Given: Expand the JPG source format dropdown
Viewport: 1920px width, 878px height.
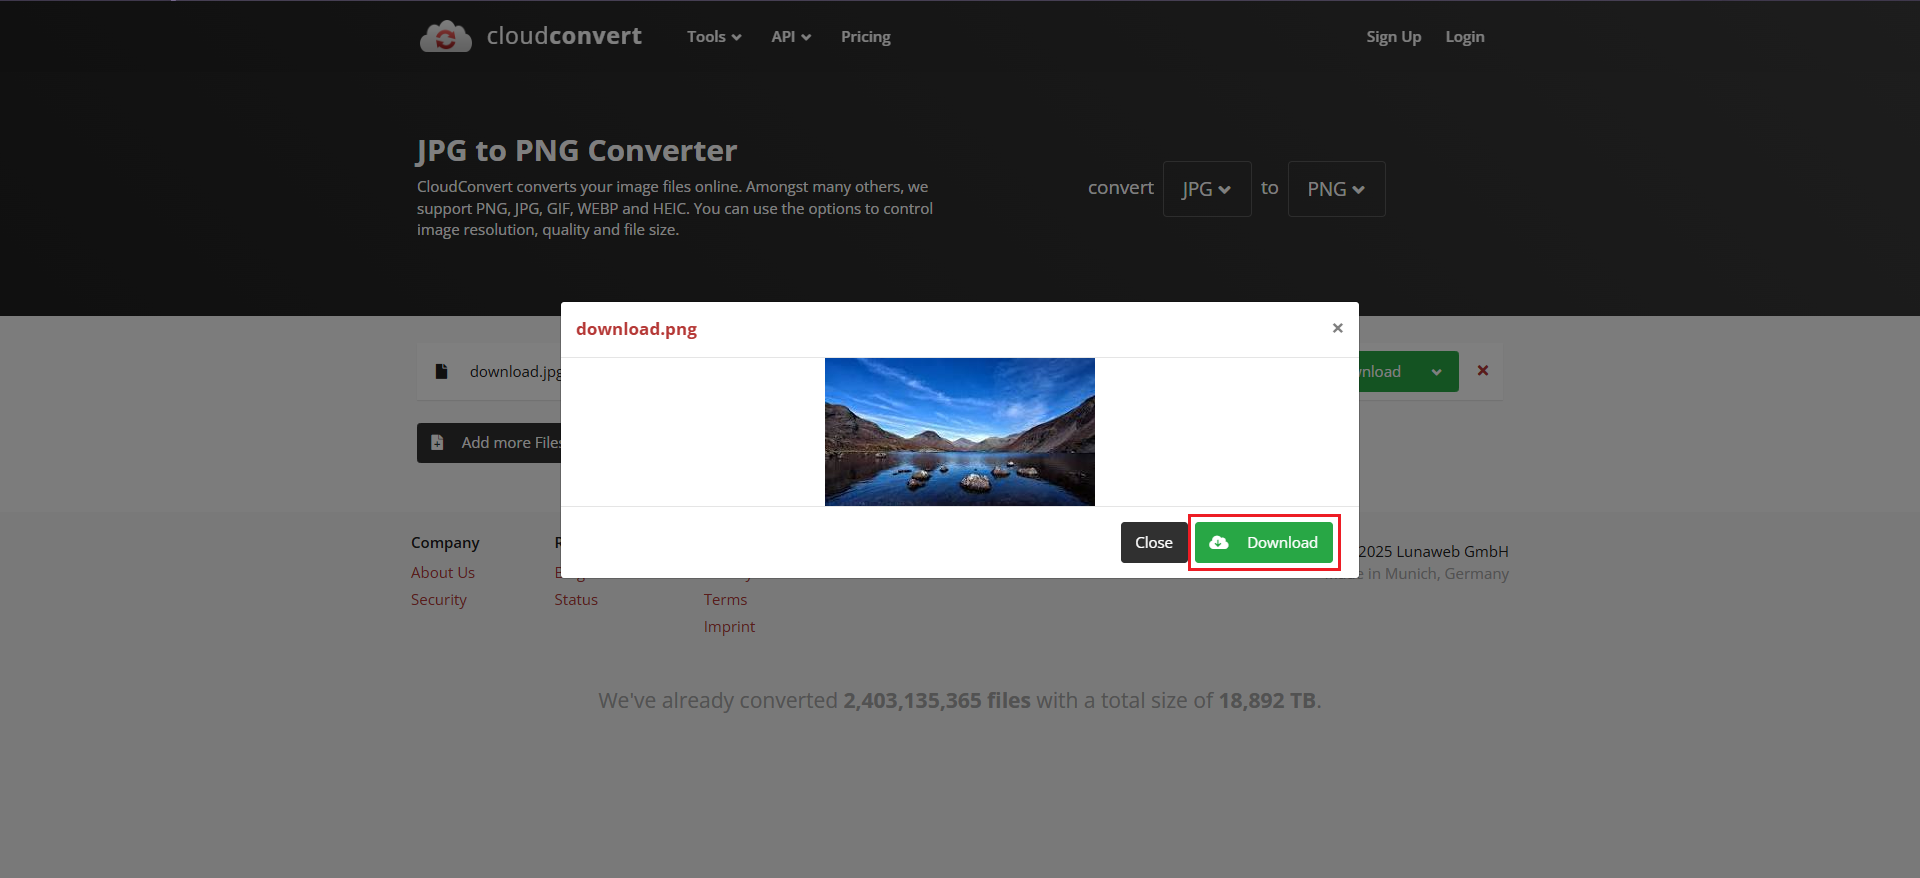Looking at the screenshot, I should point(1207,189).
